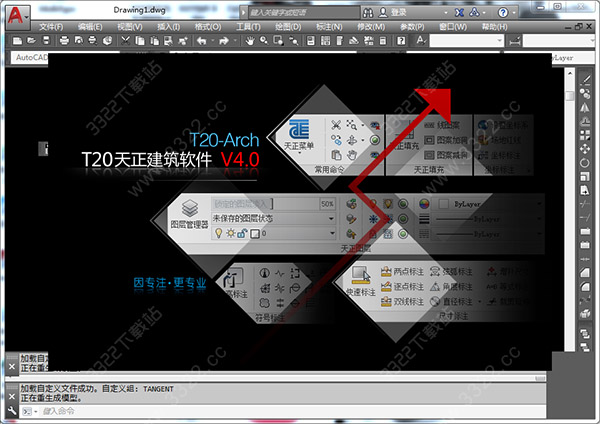Click the binoculars search icon
This screenshot has height=424, width=600.
click(368, 13)
